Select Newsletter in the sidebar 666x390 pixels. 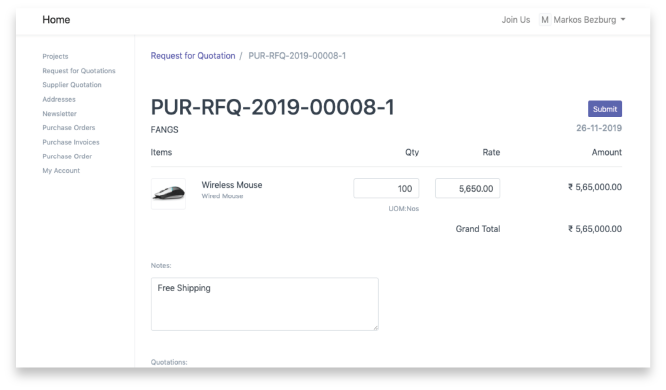[59, 113]
